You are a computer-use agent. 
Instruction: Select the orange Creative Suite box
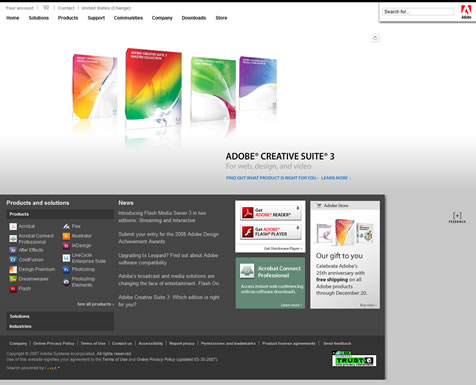(x=95, y=86)
